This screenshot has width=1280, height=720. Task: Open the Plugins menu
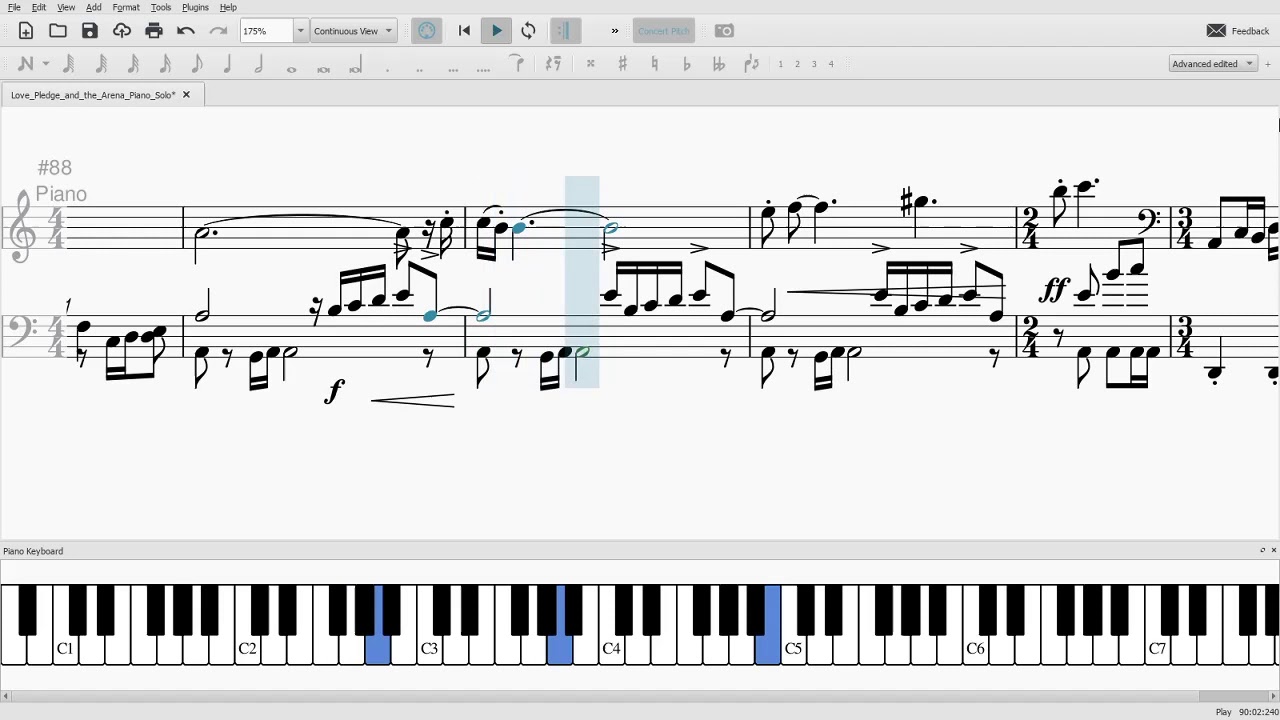pyautogui.click(x=195, y=7)
